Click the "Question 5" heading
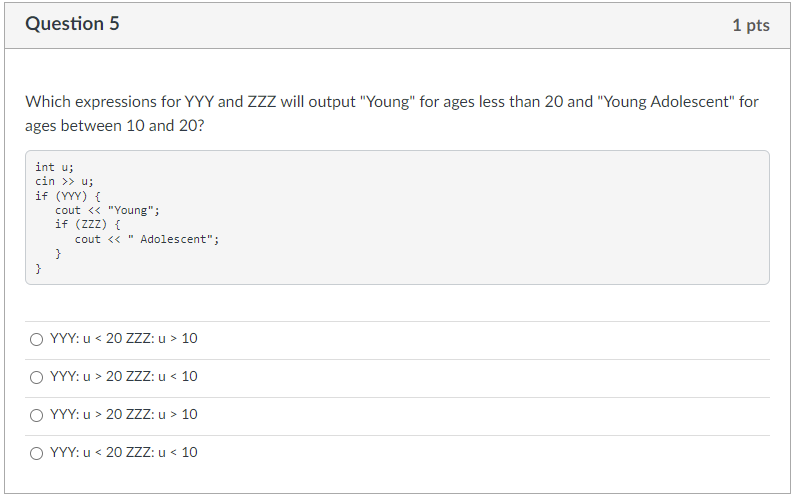Image resolution: width=795 pixels, height=498 pixels. [72, 24]
